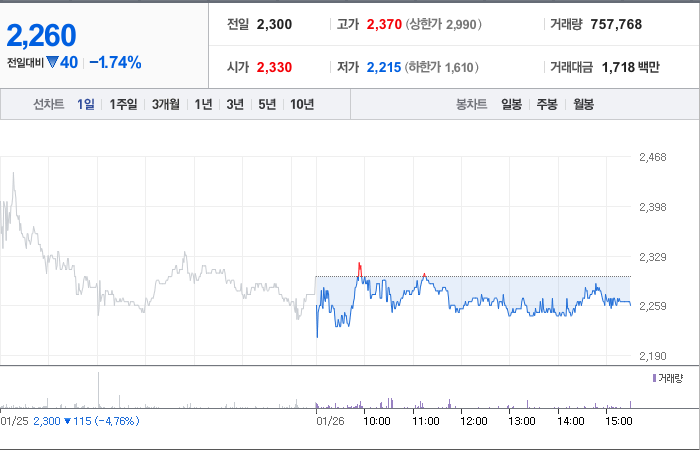Screen dimensions: 700x450
Task: Click the 01/25 date label
Action: pos(15,421)
